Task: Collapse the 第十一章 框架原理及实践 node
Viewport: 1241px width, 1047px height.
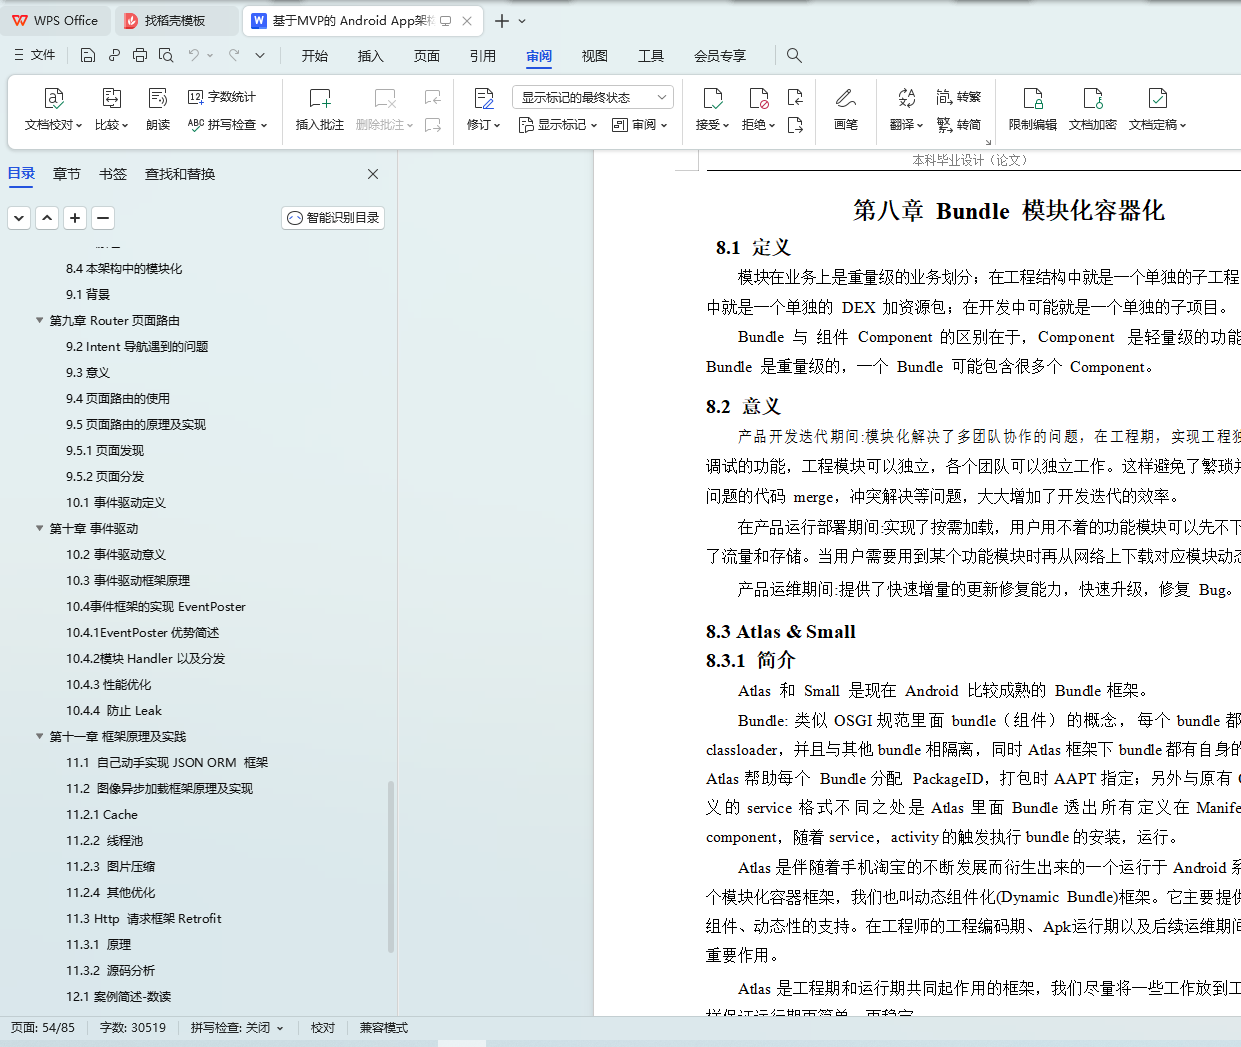Action: [x=40, y=736]
